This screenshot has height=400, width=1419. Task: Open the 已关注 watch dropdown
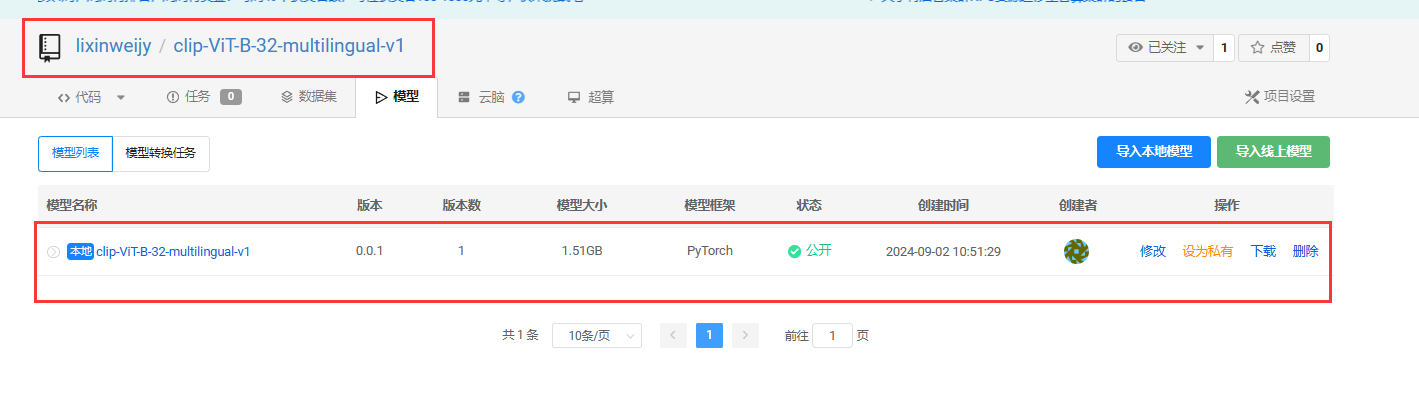point(1165,47)
